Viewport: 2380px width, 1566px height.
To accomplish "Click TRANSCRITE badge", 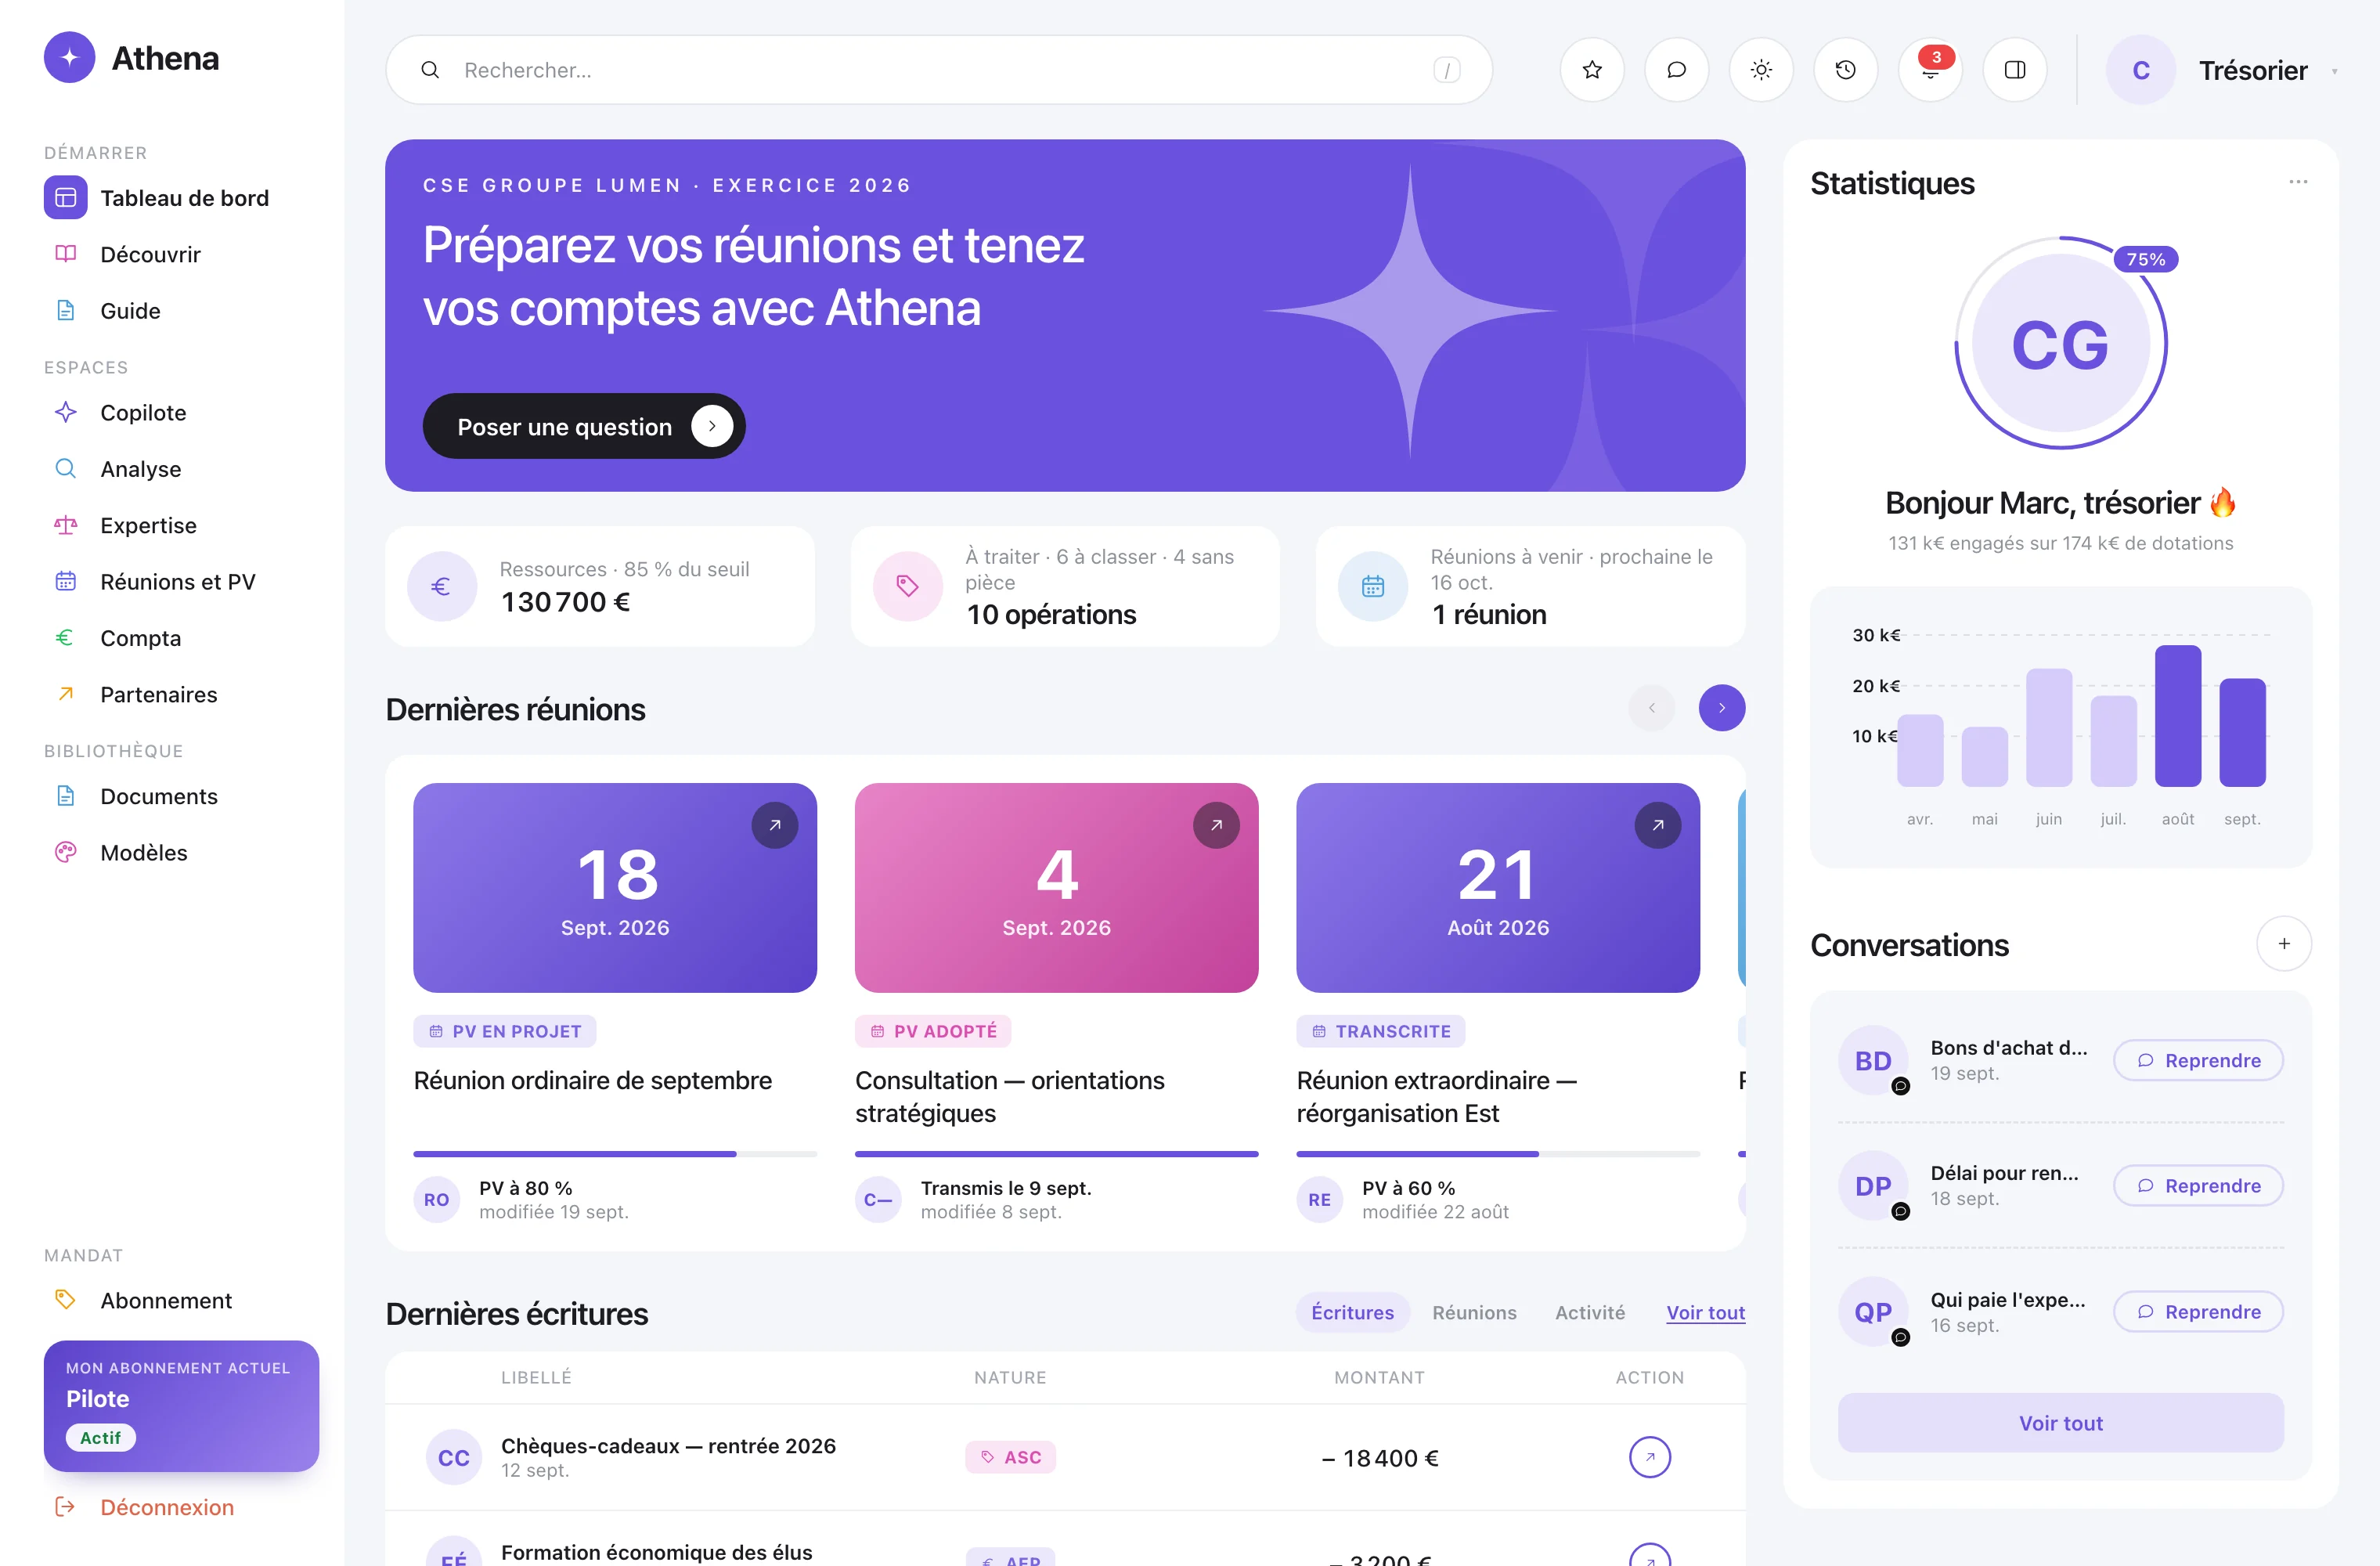I will [x=1381, y=1031].
